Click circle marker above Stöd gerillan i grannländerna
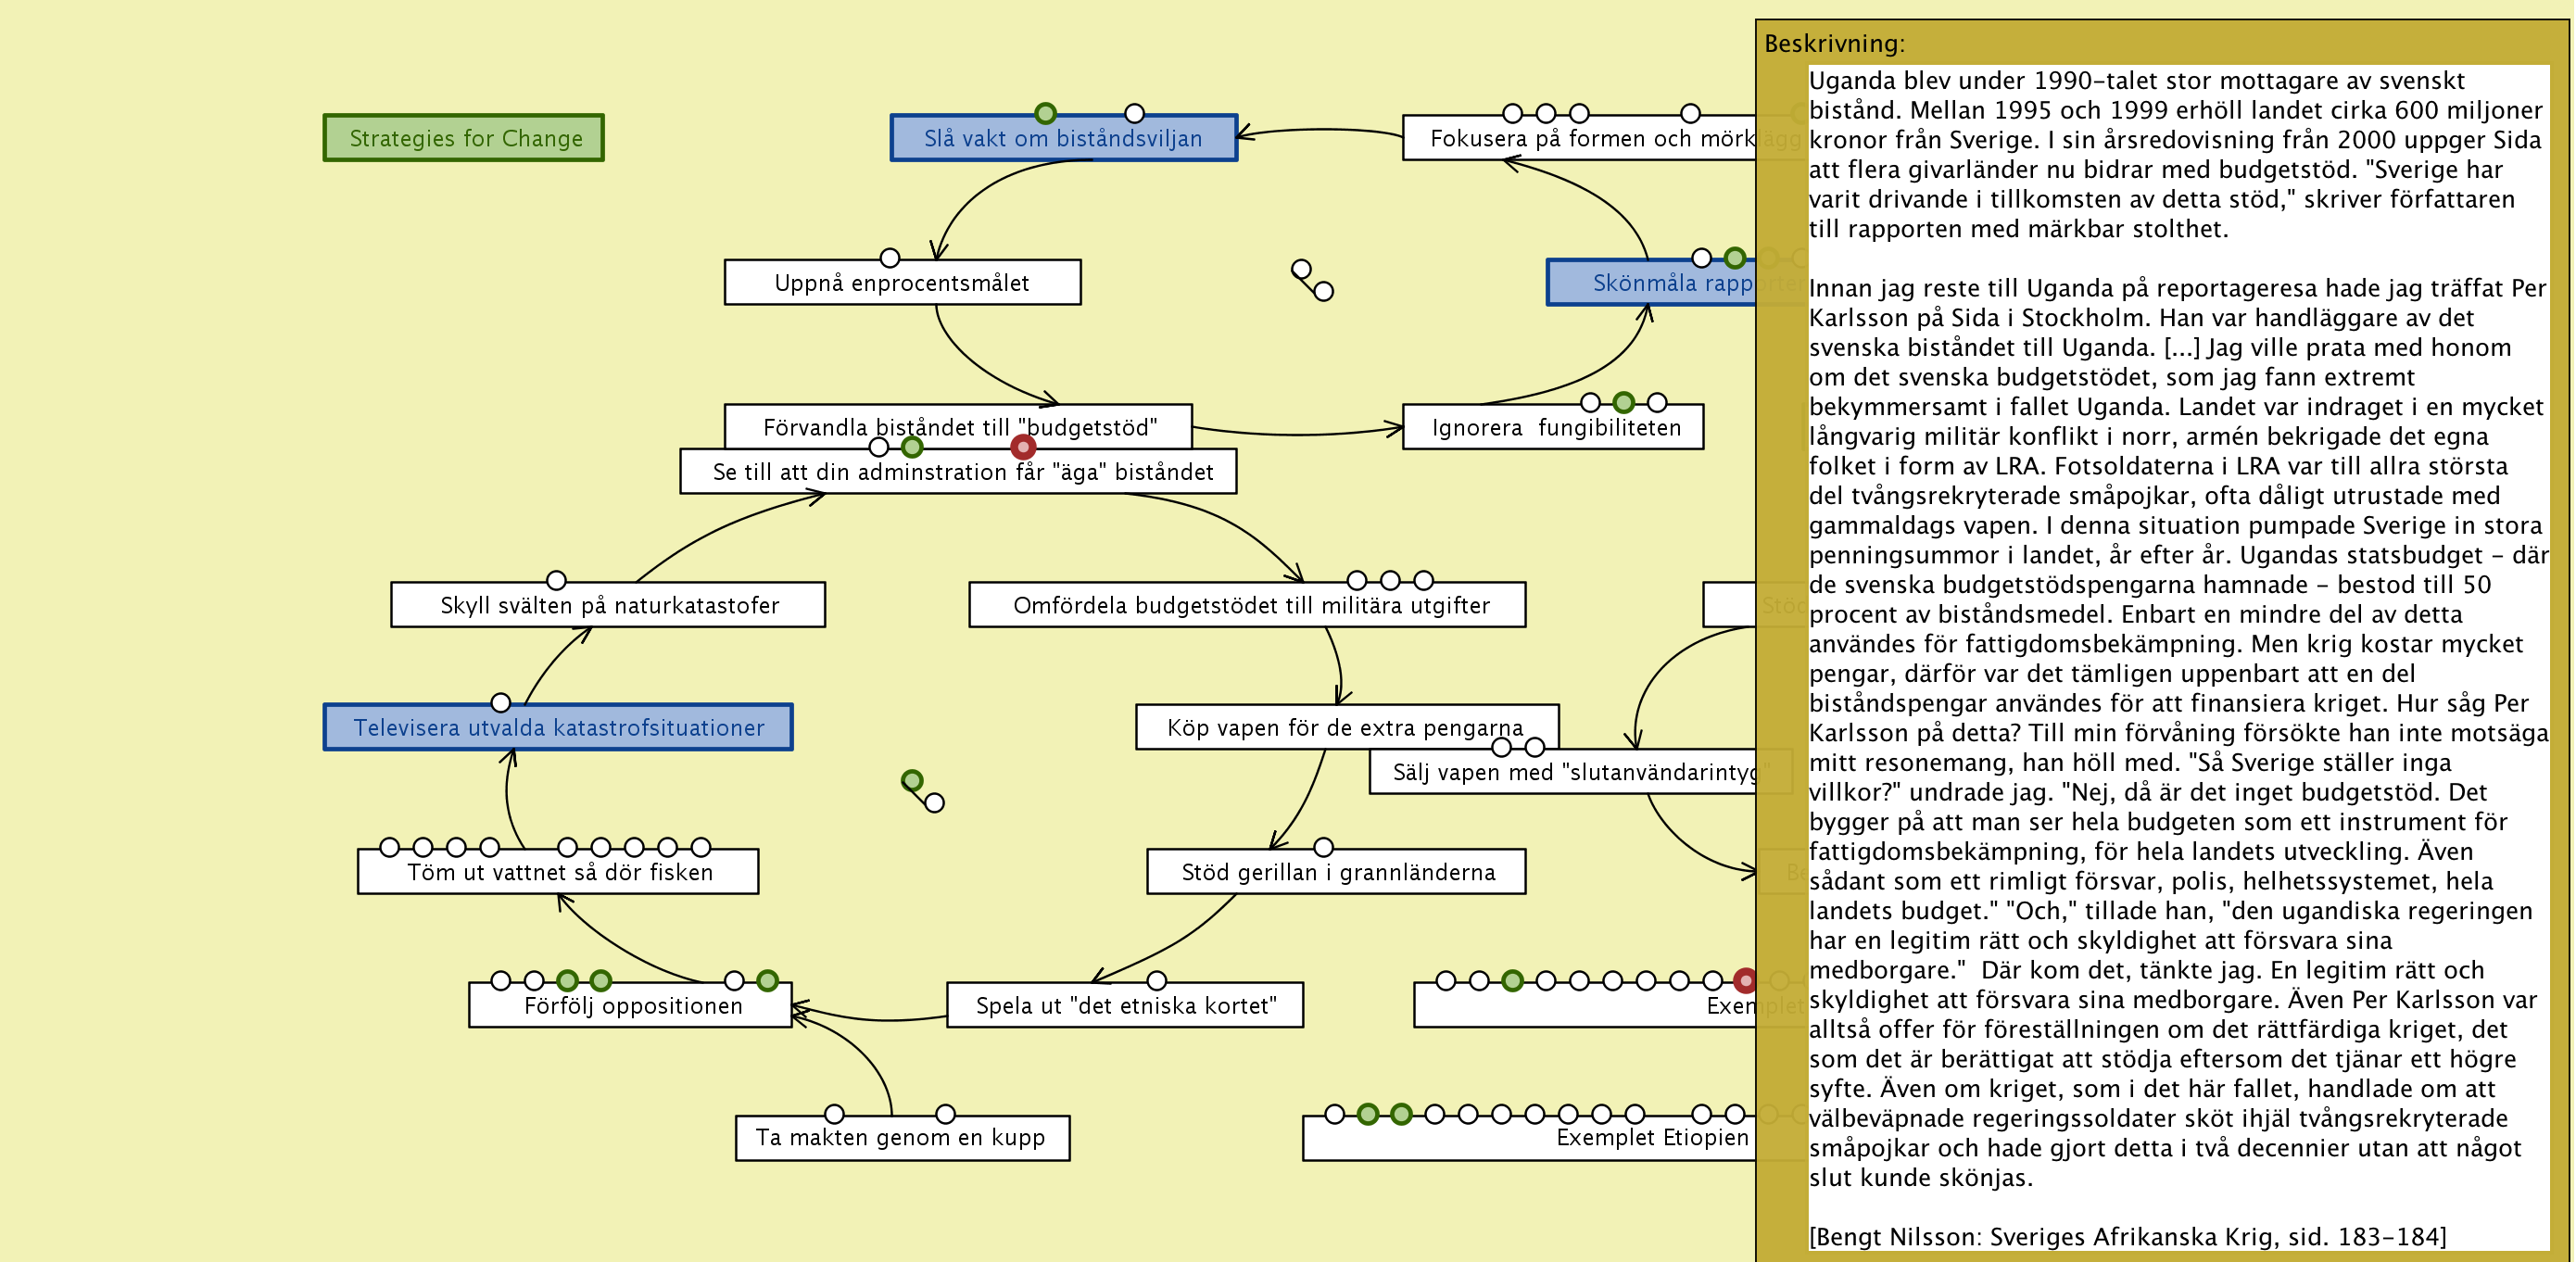The image size is (2576, 1262). point(1323,847)
